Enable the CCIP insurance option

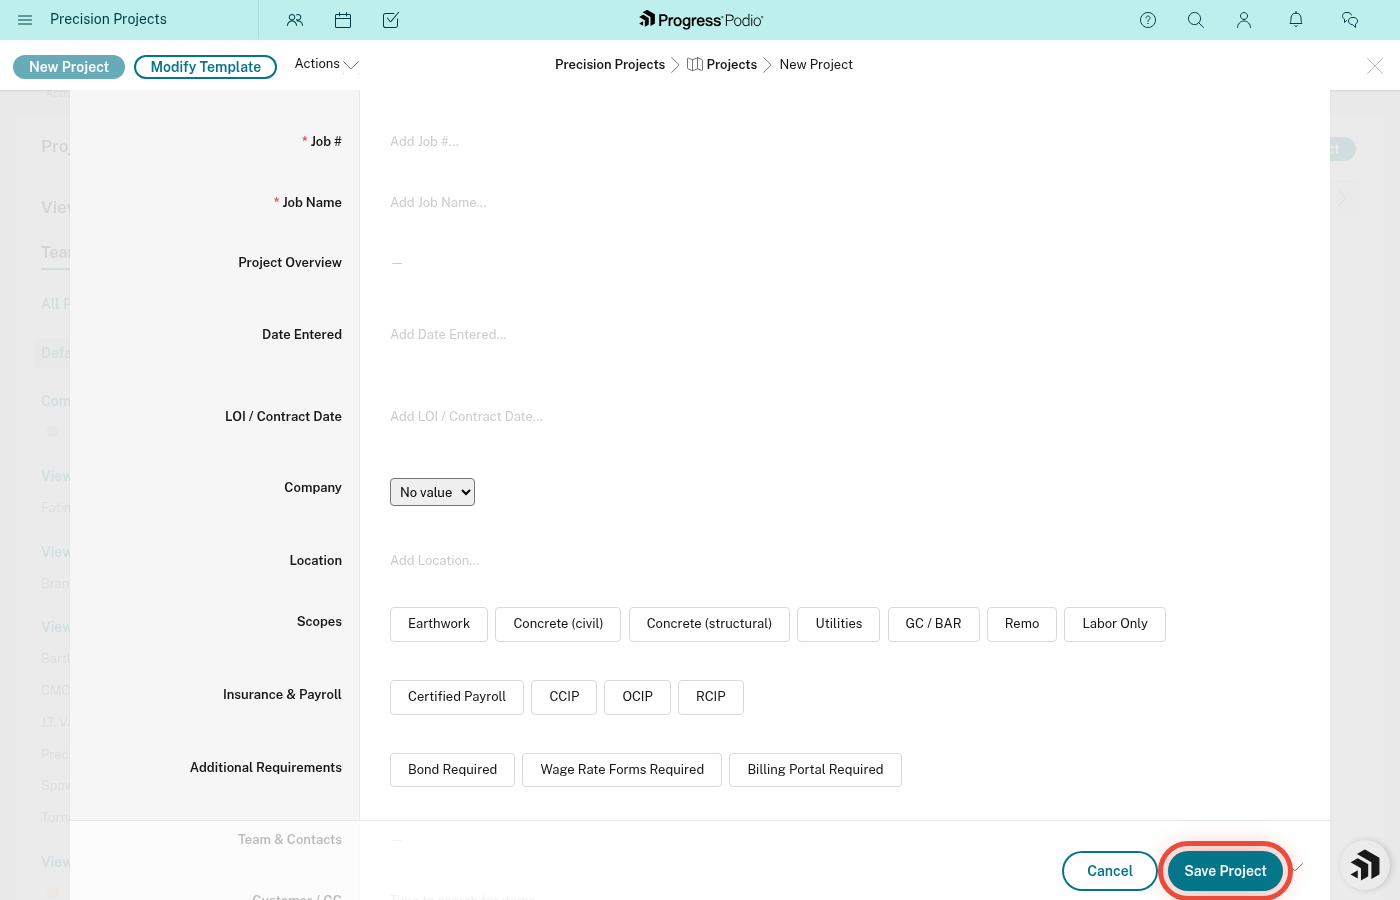tap(564, 697)
